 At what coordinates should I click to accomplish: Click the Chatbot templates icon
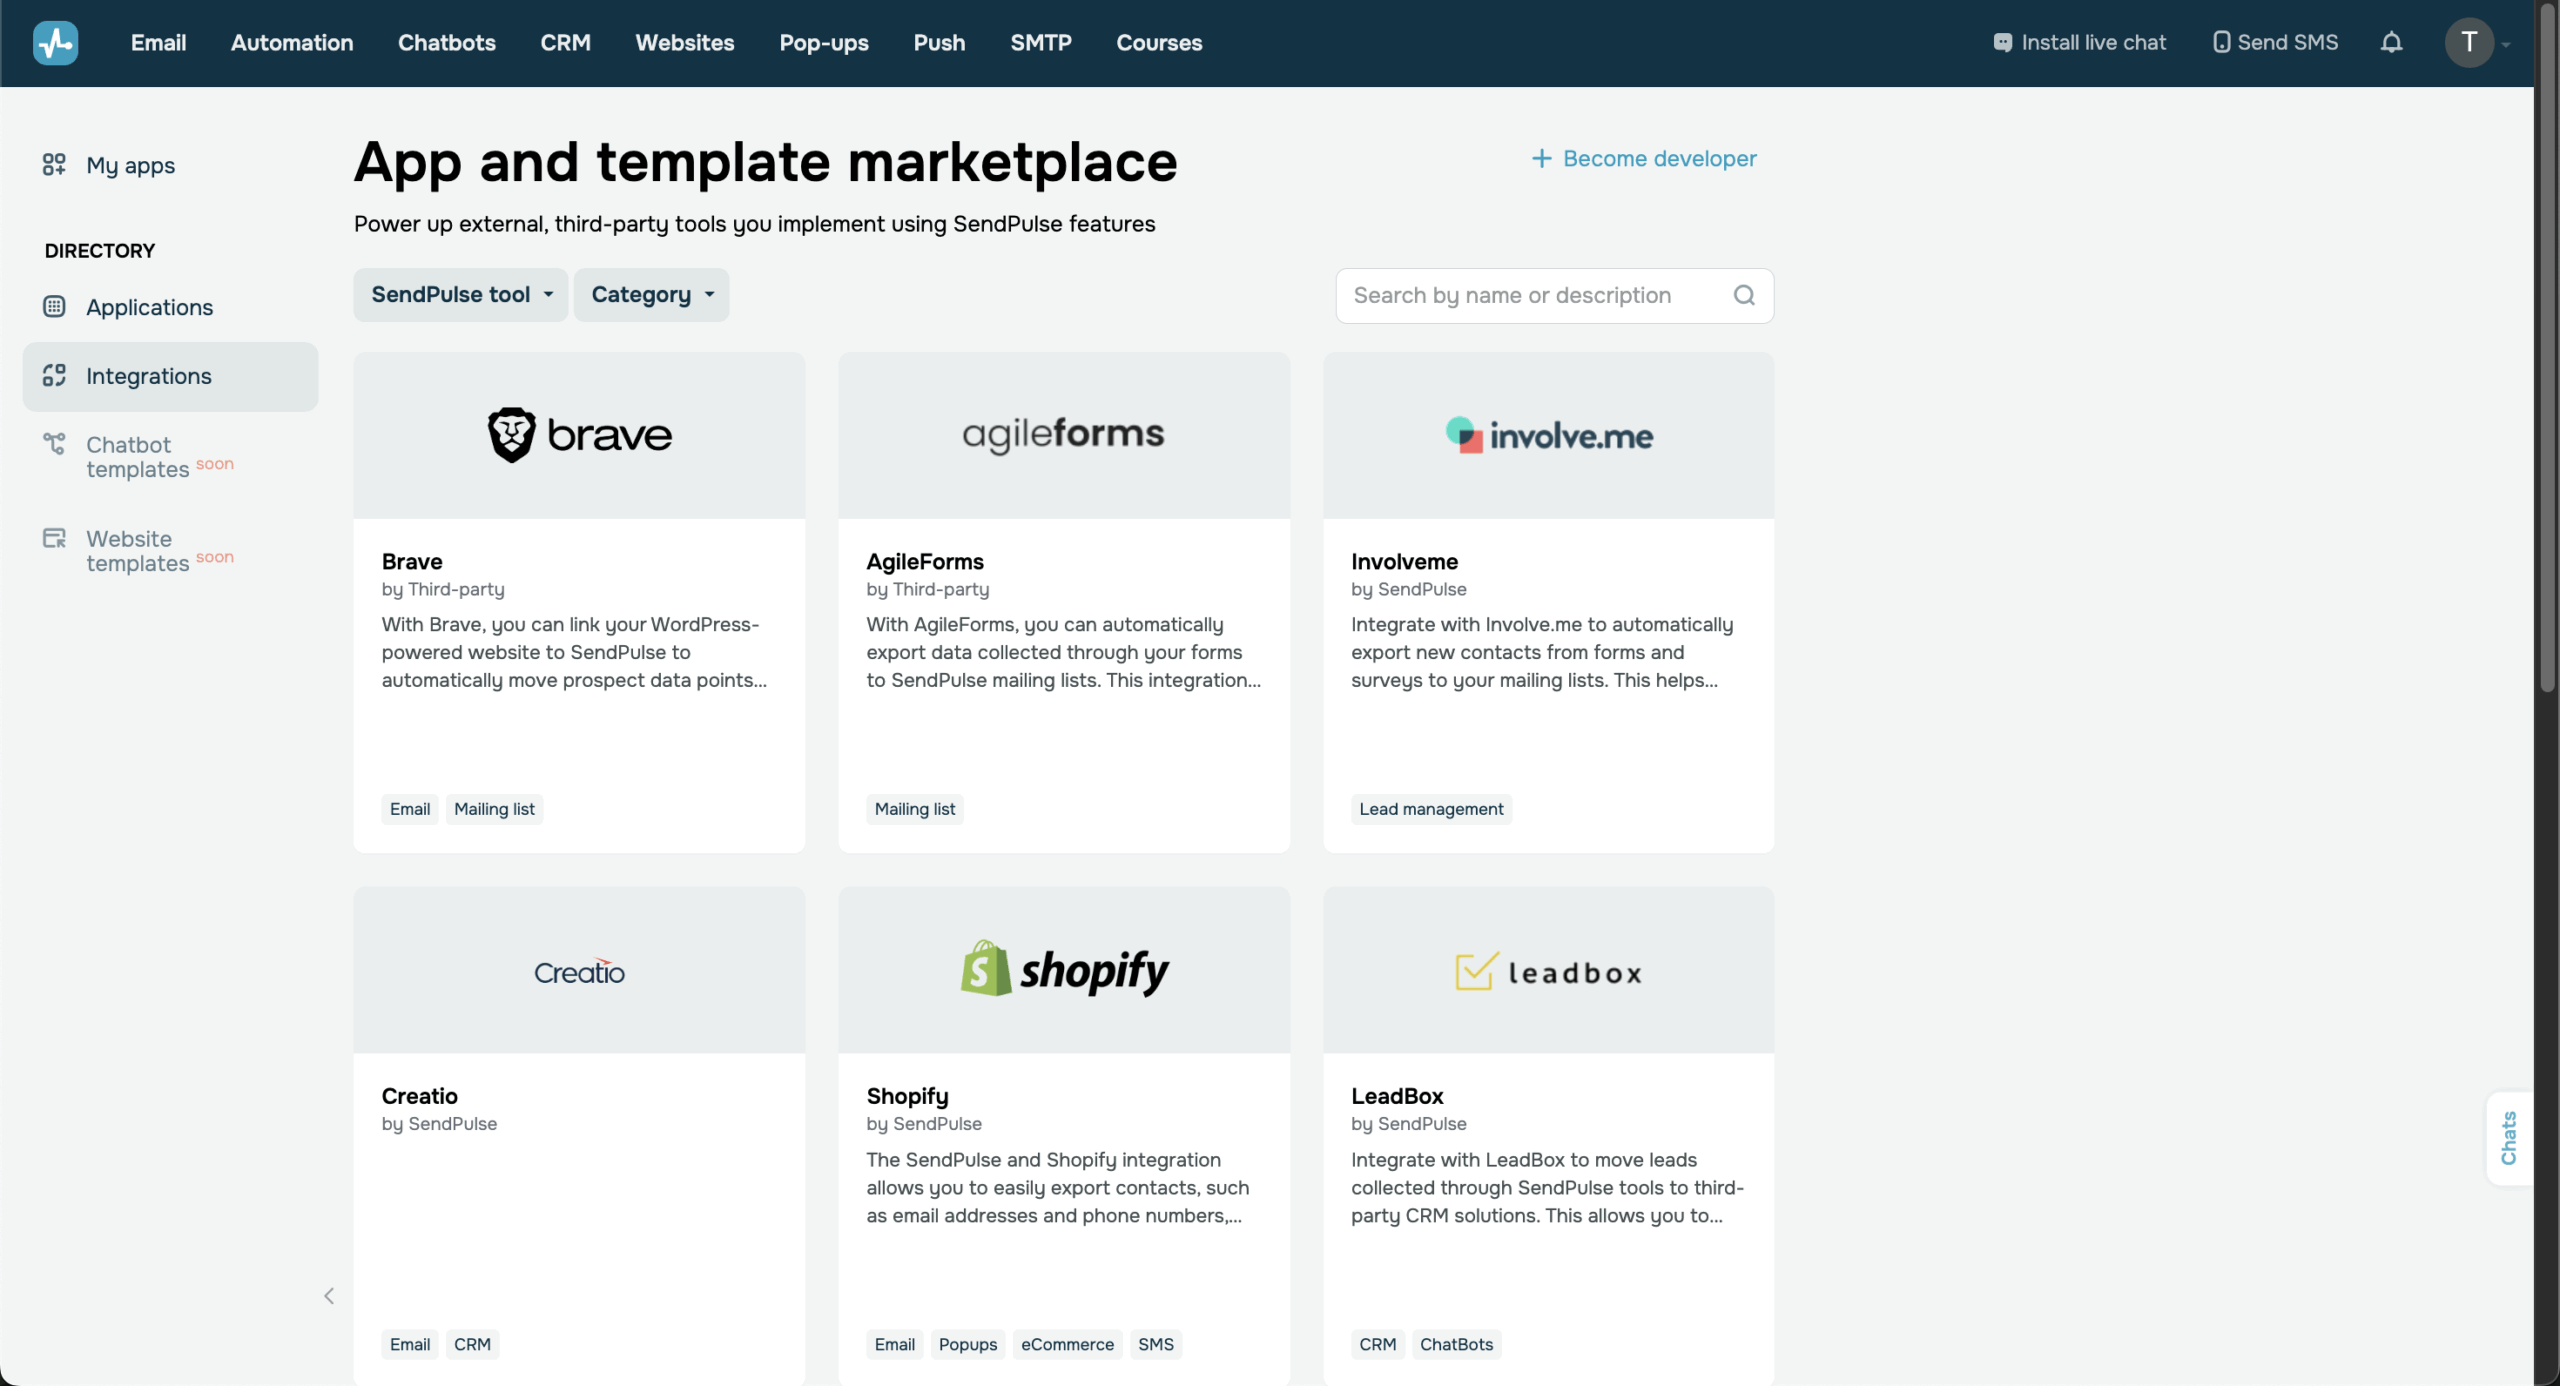click(54, 444)
